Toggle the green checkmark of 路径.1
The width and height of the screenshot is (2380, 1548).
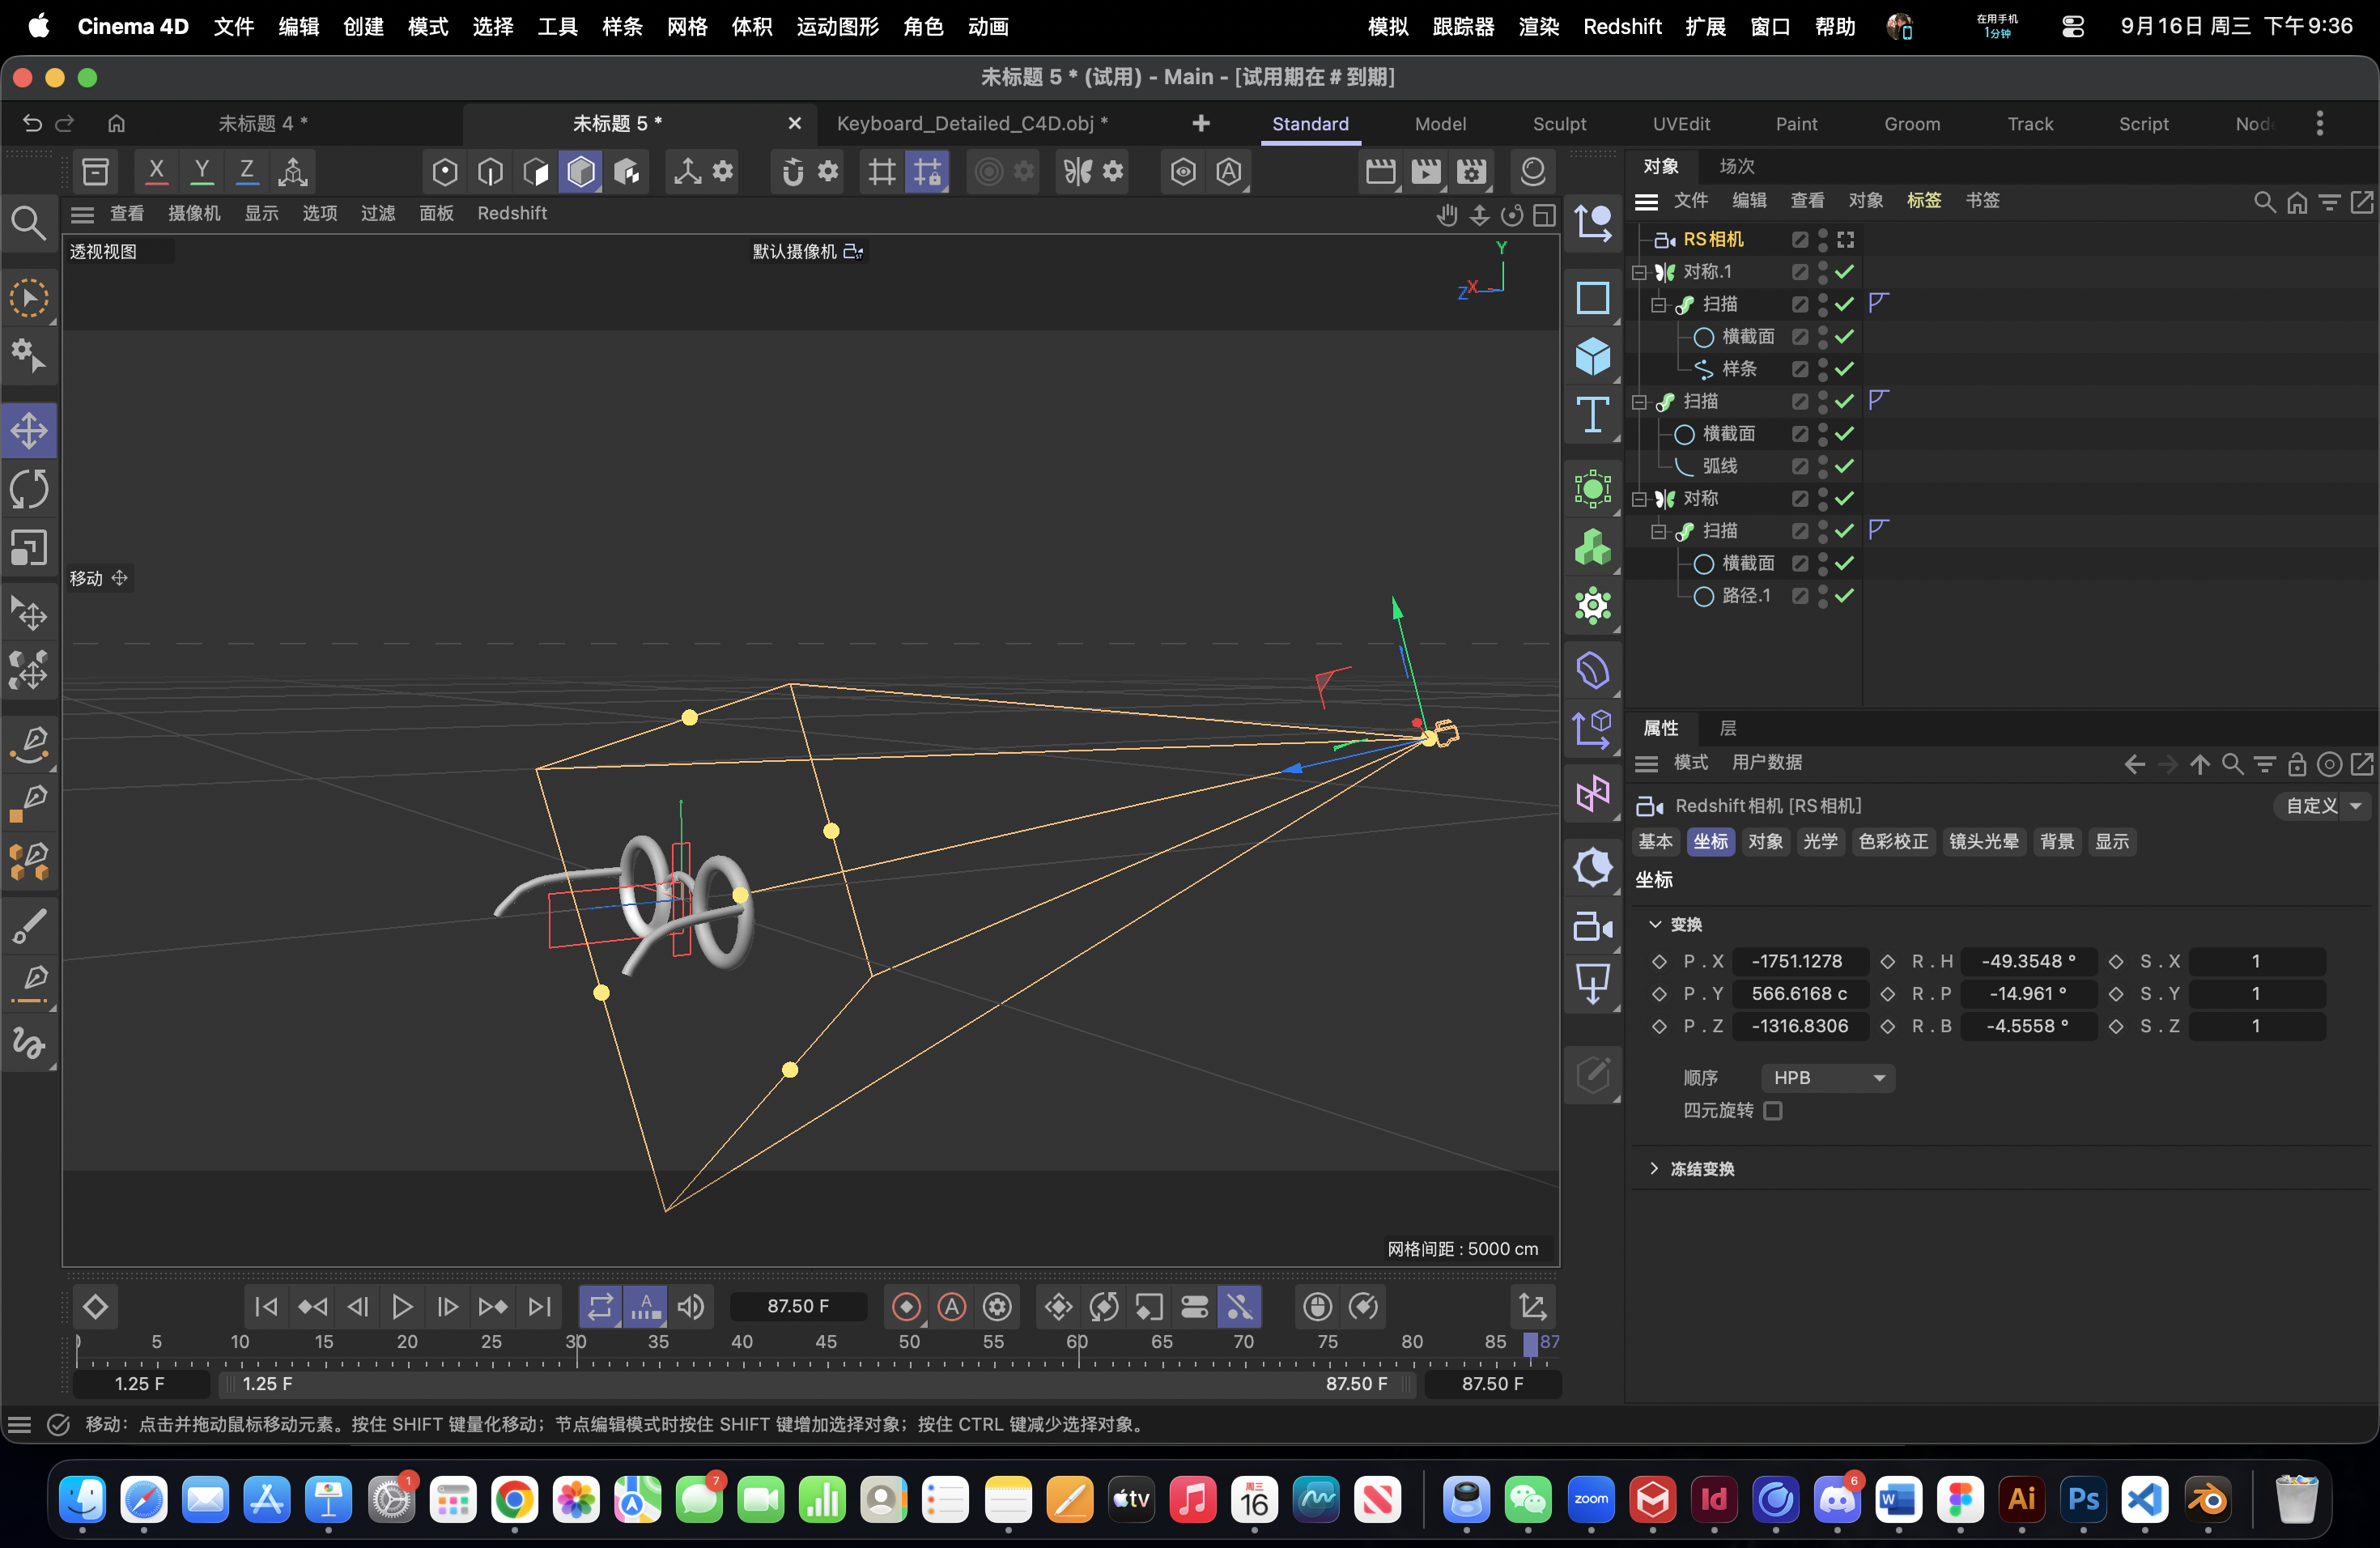point(1845,596)
